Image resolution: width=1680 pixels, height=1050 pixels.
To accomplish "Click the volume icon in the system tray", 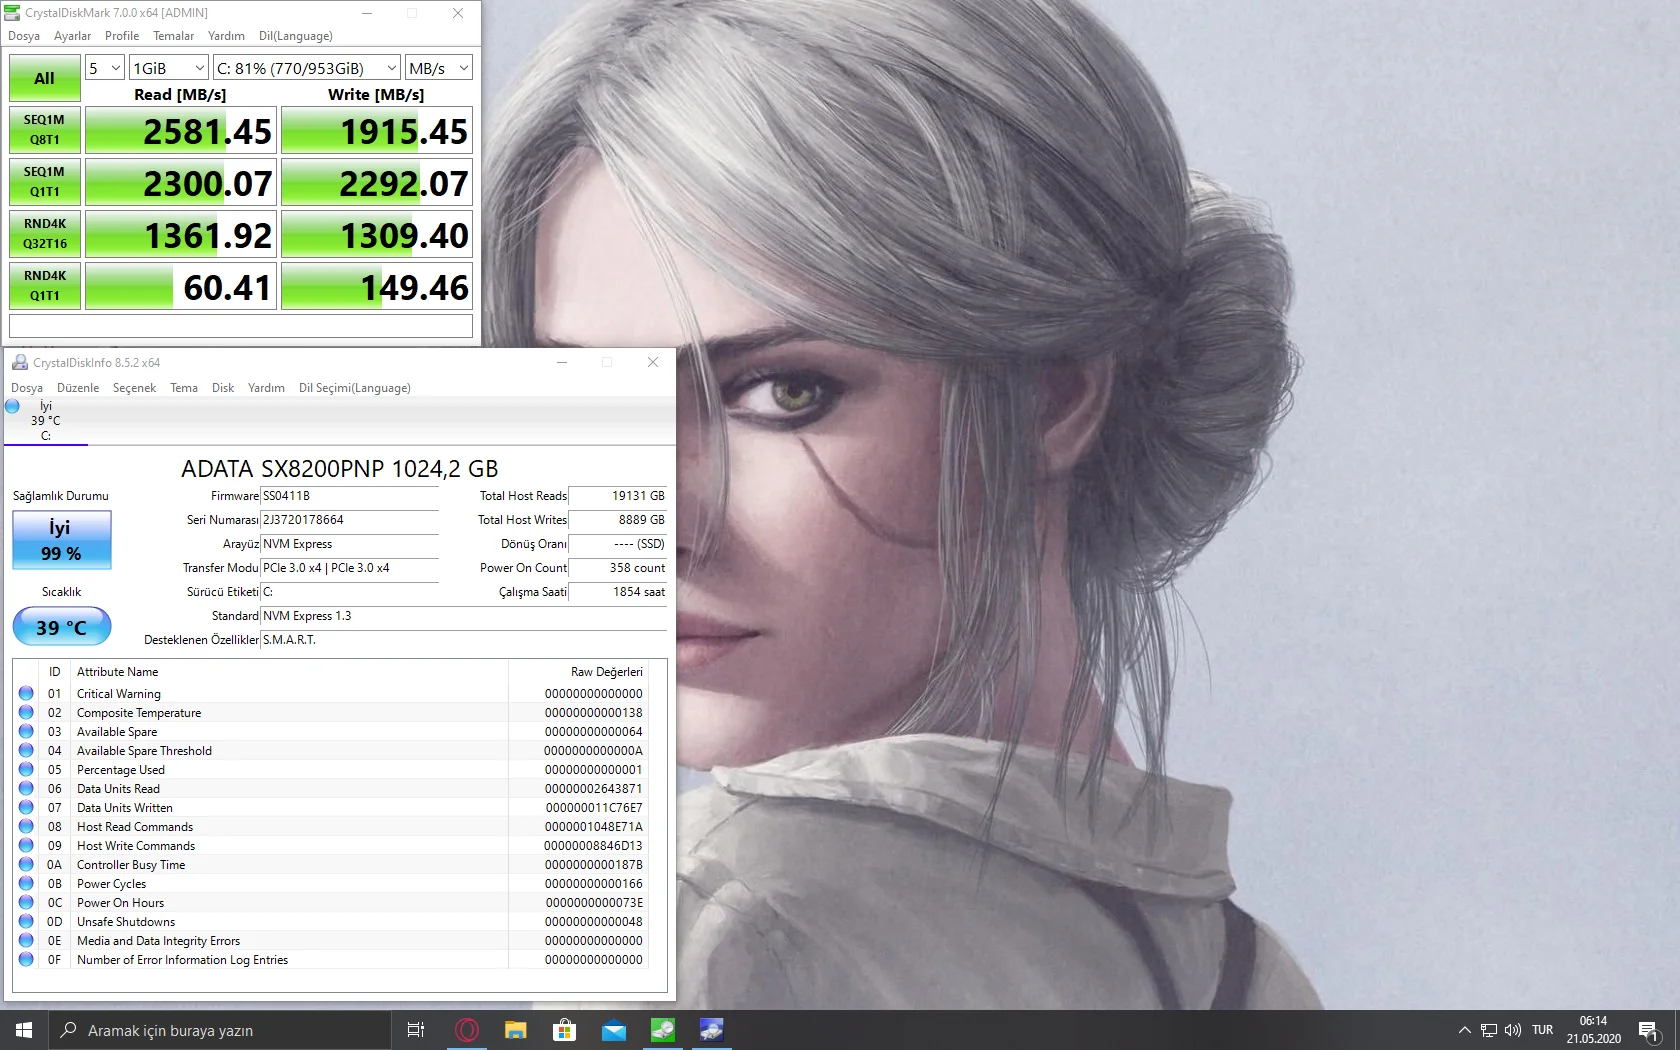I will click(1513, 1030).
